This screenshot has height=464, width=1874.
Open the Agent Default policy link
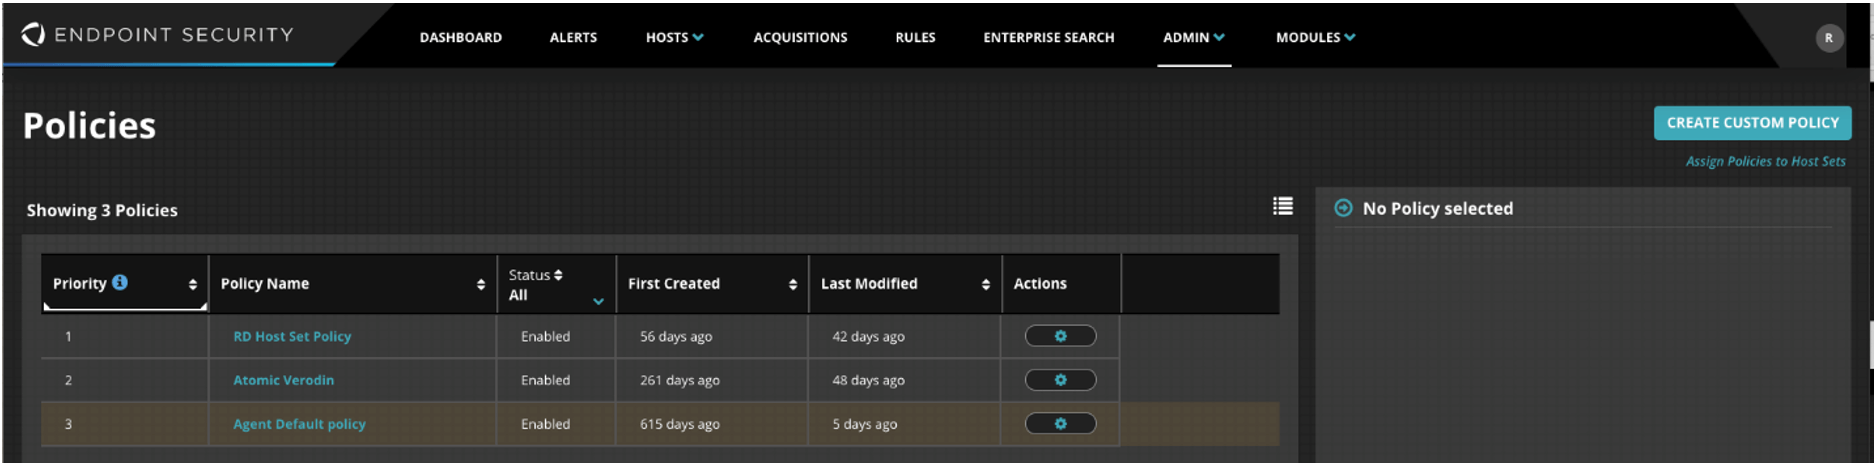[x=299, y=424]
